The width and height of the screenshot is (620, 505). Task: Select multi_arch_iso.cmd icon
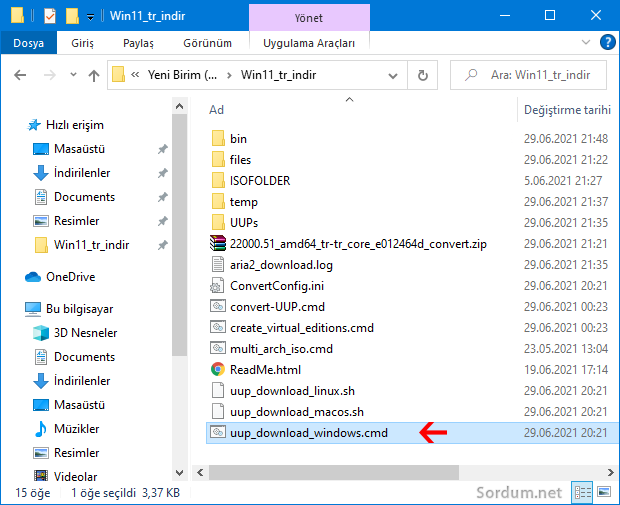pyautogui.click(x=218, y=348)
